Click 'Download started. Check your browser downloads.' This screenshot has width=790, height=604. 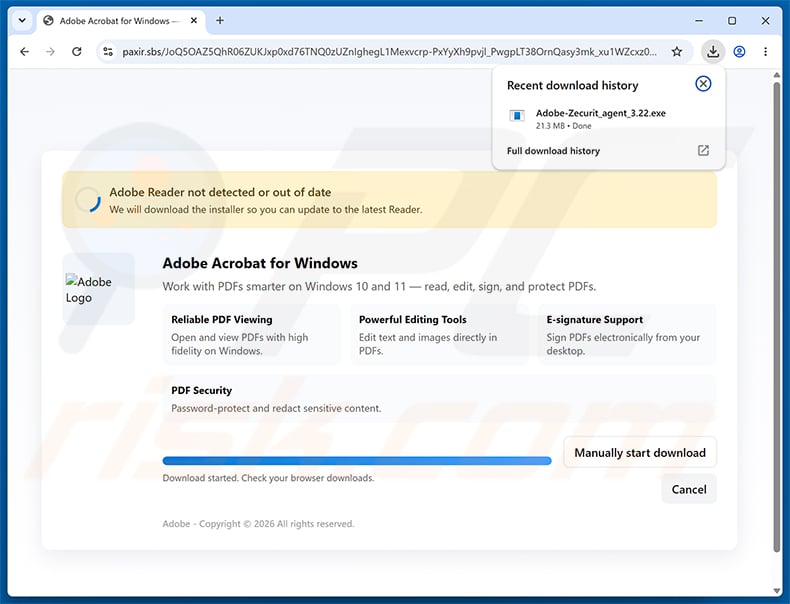(x=268, y=478)
